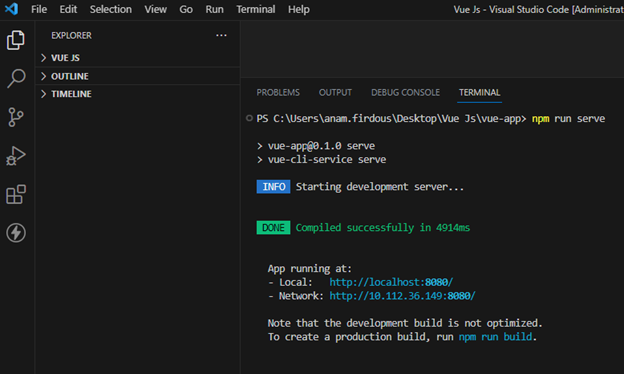The height and width of the screenshot is (374, 624).
Task: Open the Terminal menu
Action: click(x=255, y=9)
